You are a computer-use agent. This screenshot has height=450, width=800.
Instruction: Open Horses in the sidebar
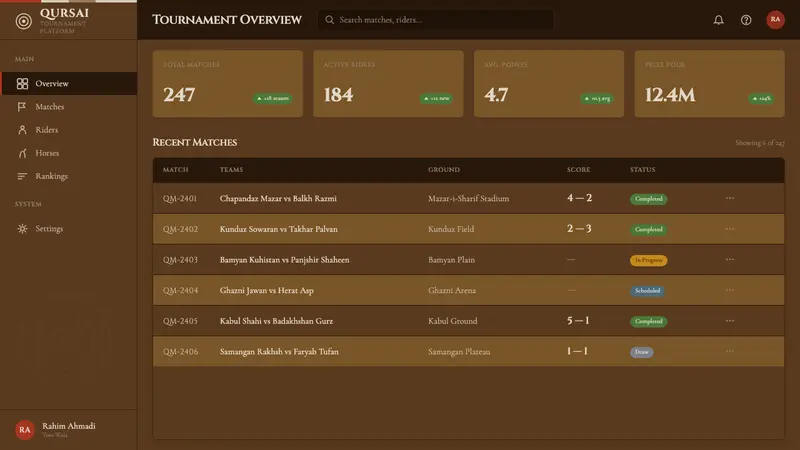[x=69, y=153]
